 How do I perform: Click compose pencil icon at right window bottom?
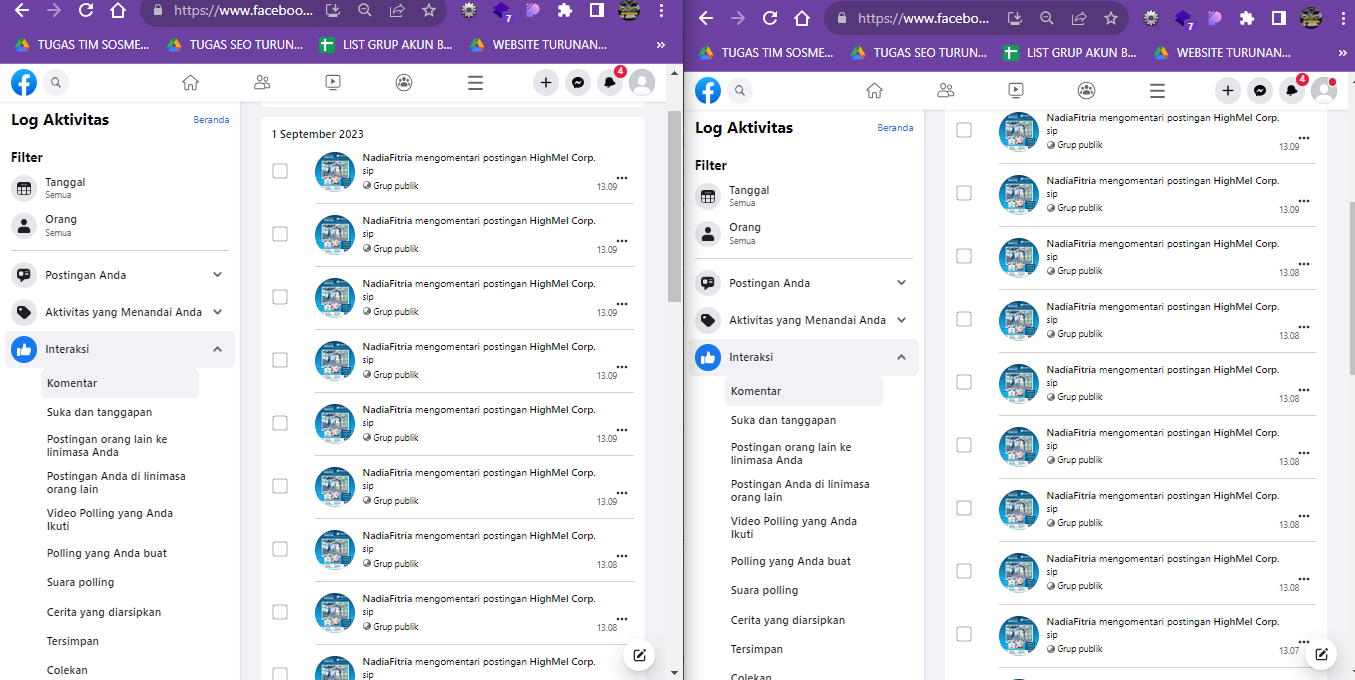[1321, 654]
